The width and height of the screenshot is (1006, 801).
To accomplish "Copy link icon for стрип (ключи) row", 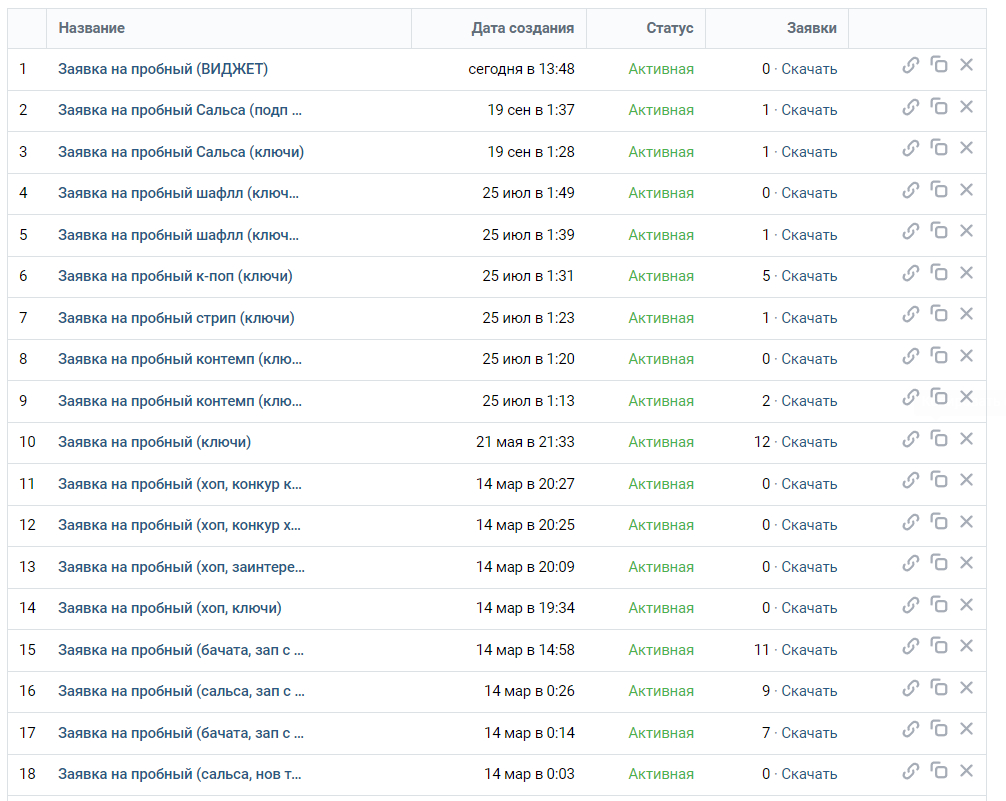I will coord(911,314).
